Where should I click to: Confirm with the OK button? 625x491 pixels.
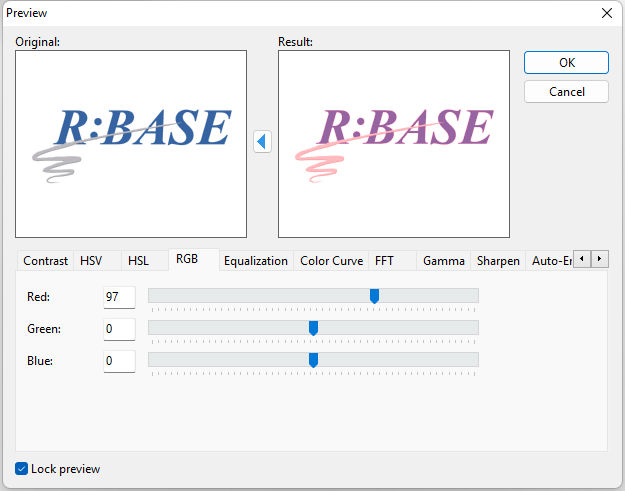(566, 63)
